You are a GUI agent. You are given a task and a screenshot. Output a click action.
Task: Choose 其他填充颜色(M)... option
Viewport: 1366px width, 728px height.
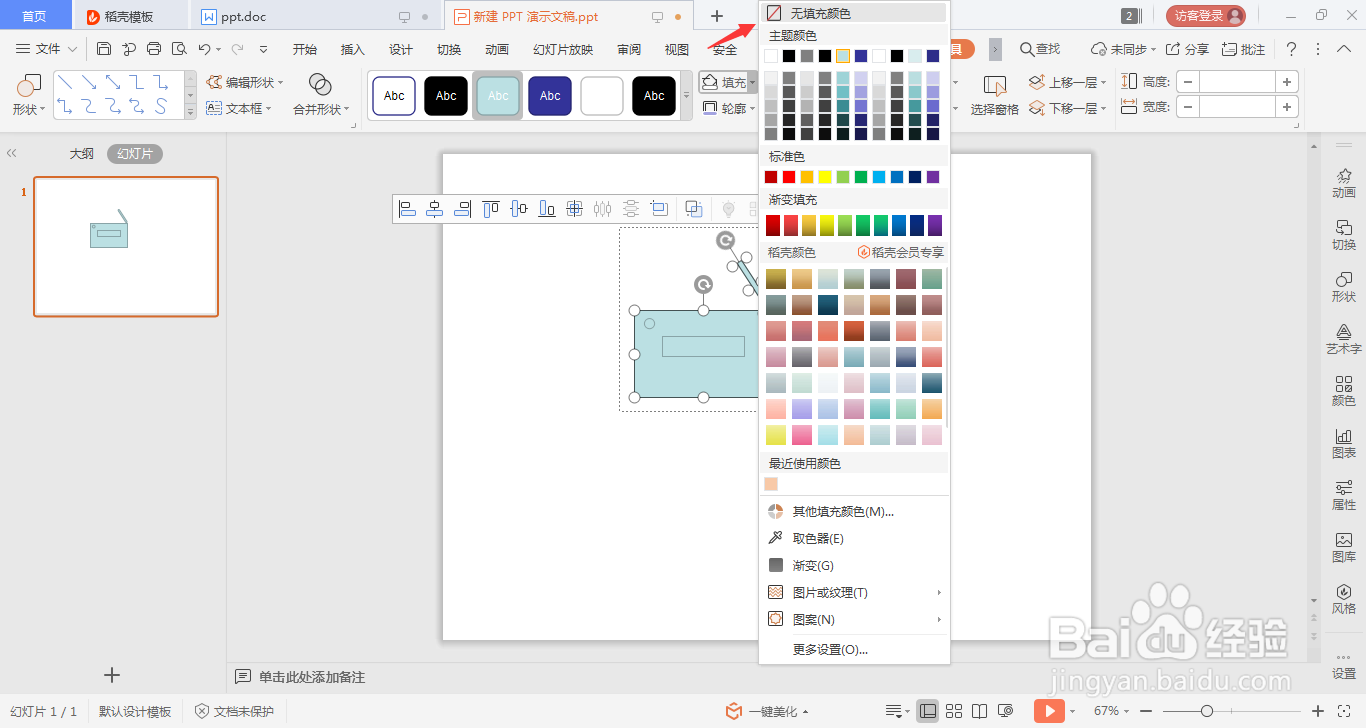click(855, 511)
